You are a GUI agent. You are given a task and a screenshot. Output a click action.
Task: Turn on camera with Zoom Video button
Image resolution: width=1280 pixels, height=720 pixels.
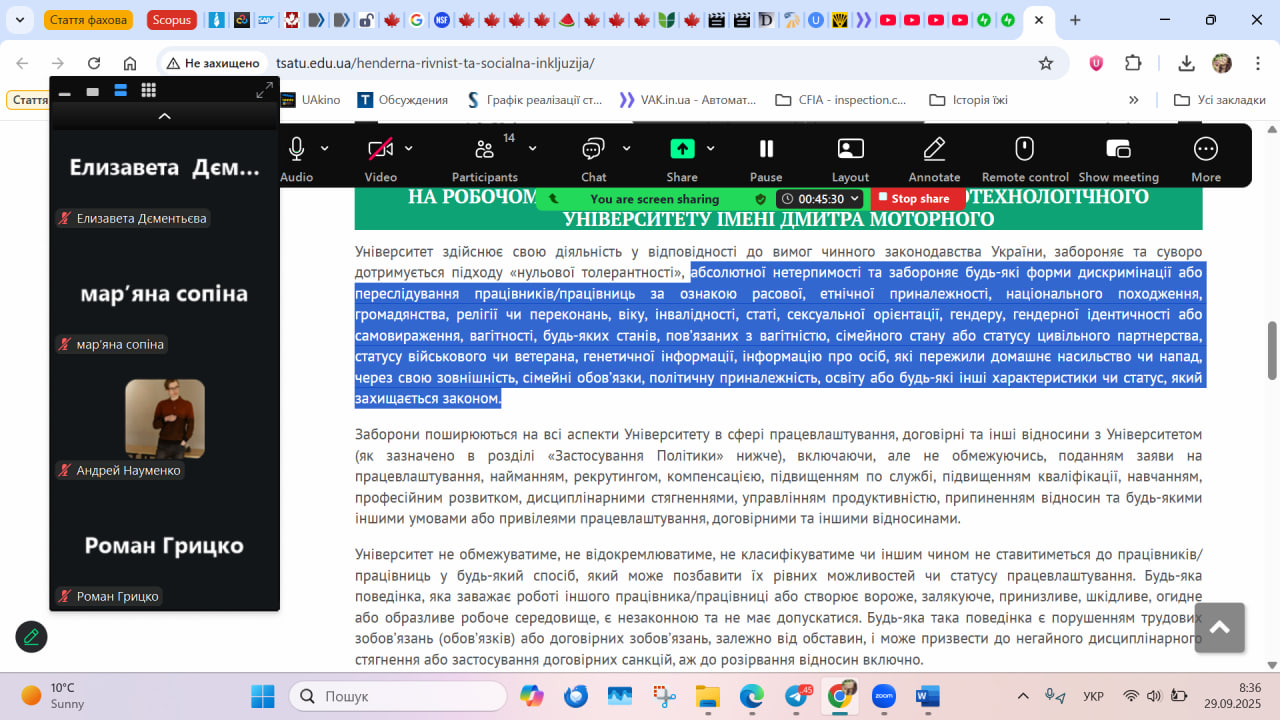[x=380, y=150]
